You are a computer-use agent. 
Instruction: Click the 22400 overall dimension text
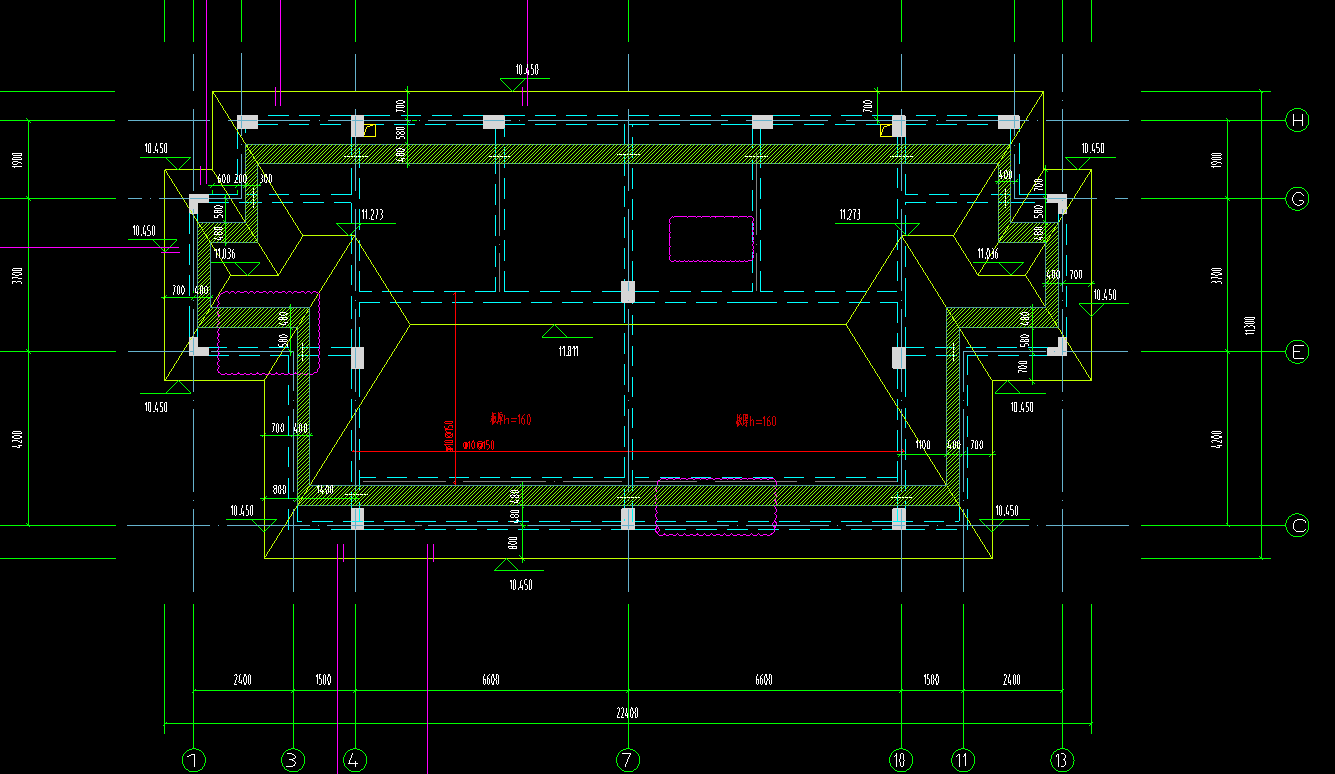click(x=627, y=713)
